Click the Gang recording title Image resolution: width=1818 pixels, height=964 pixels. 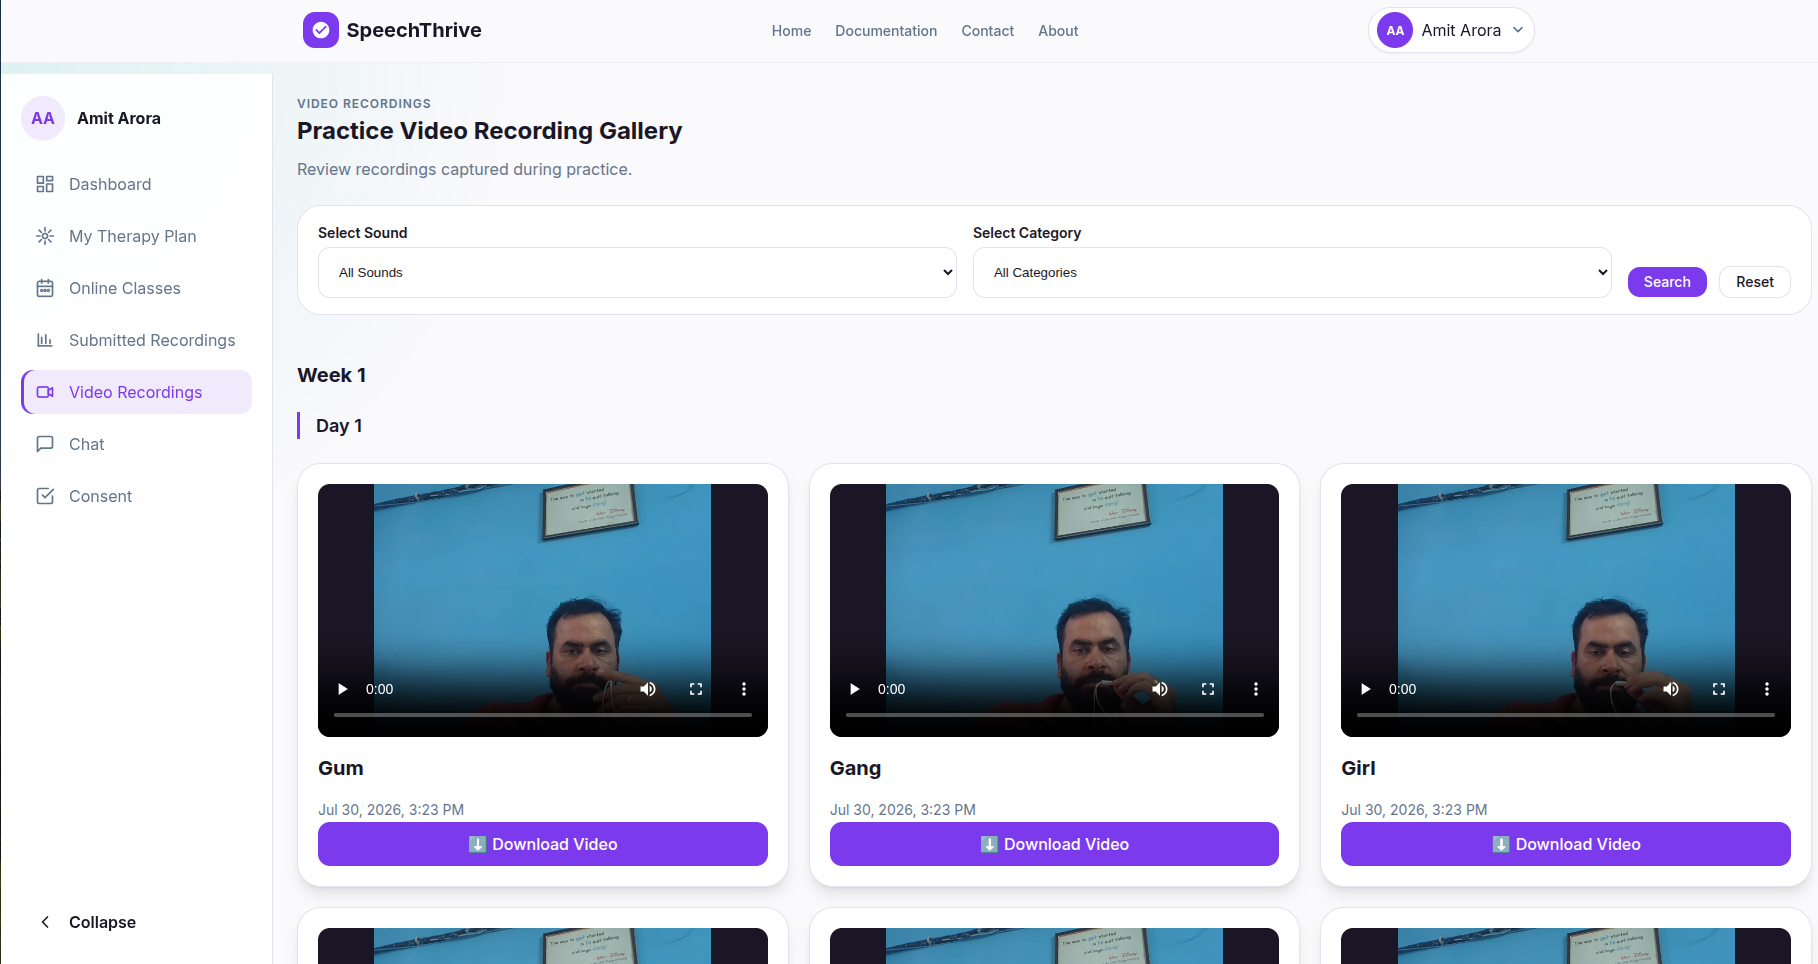pyautogui.click(x=855, y=768)
